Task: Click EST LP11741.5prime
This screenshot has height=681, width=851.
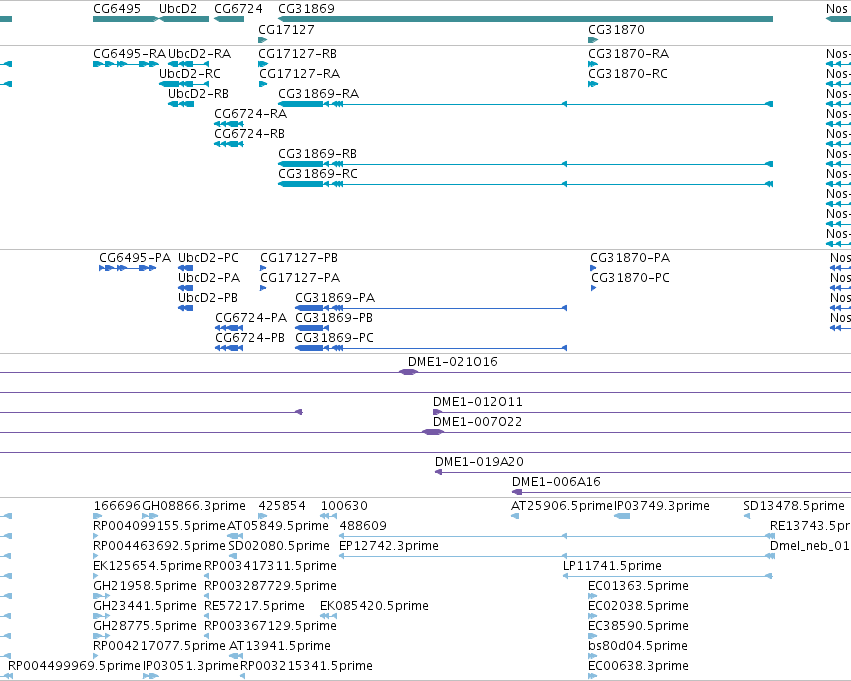Action: pos(612,567)
